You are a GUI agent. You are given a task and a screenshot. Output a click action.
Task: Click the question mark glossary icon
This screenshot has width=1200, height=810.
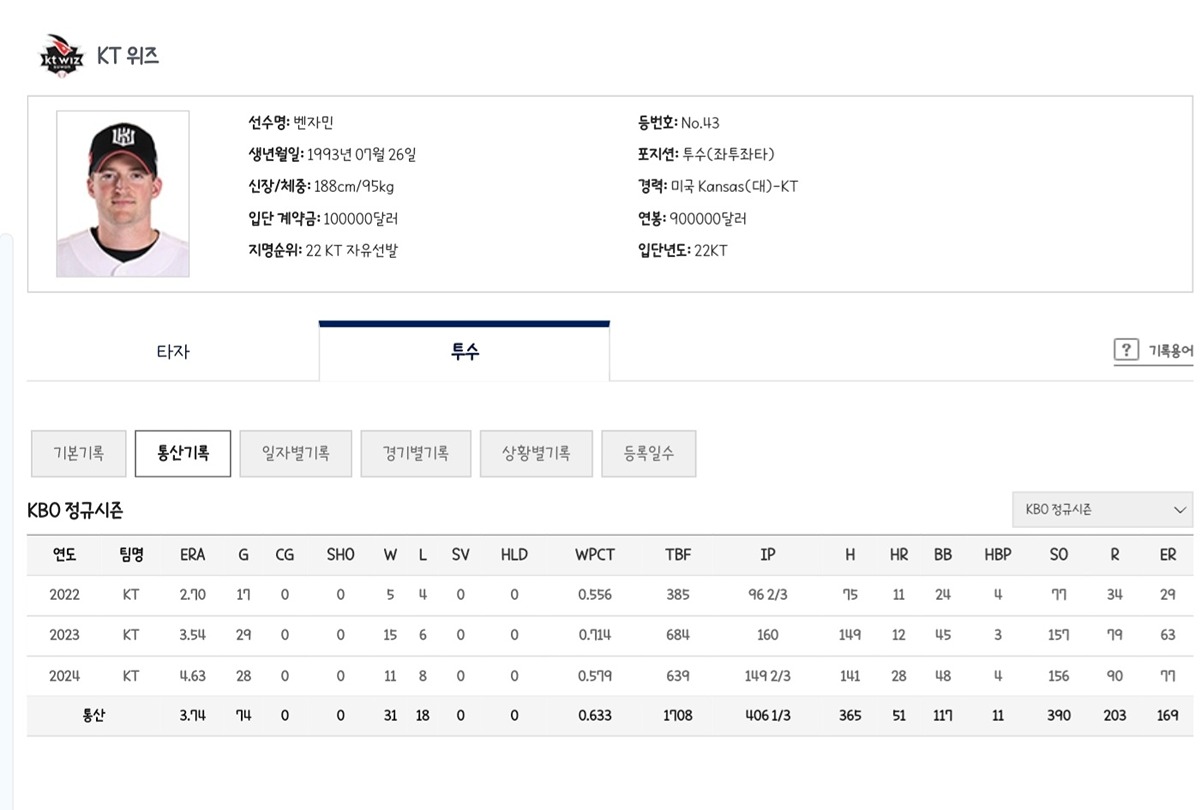tap(1126, 350)
